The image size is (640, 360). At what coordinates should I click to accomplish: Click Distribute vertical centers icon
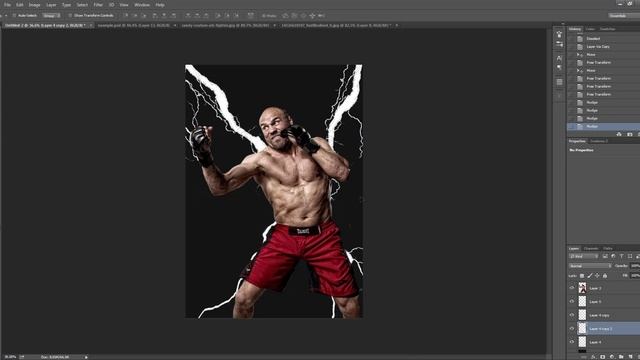pos(197,16)
